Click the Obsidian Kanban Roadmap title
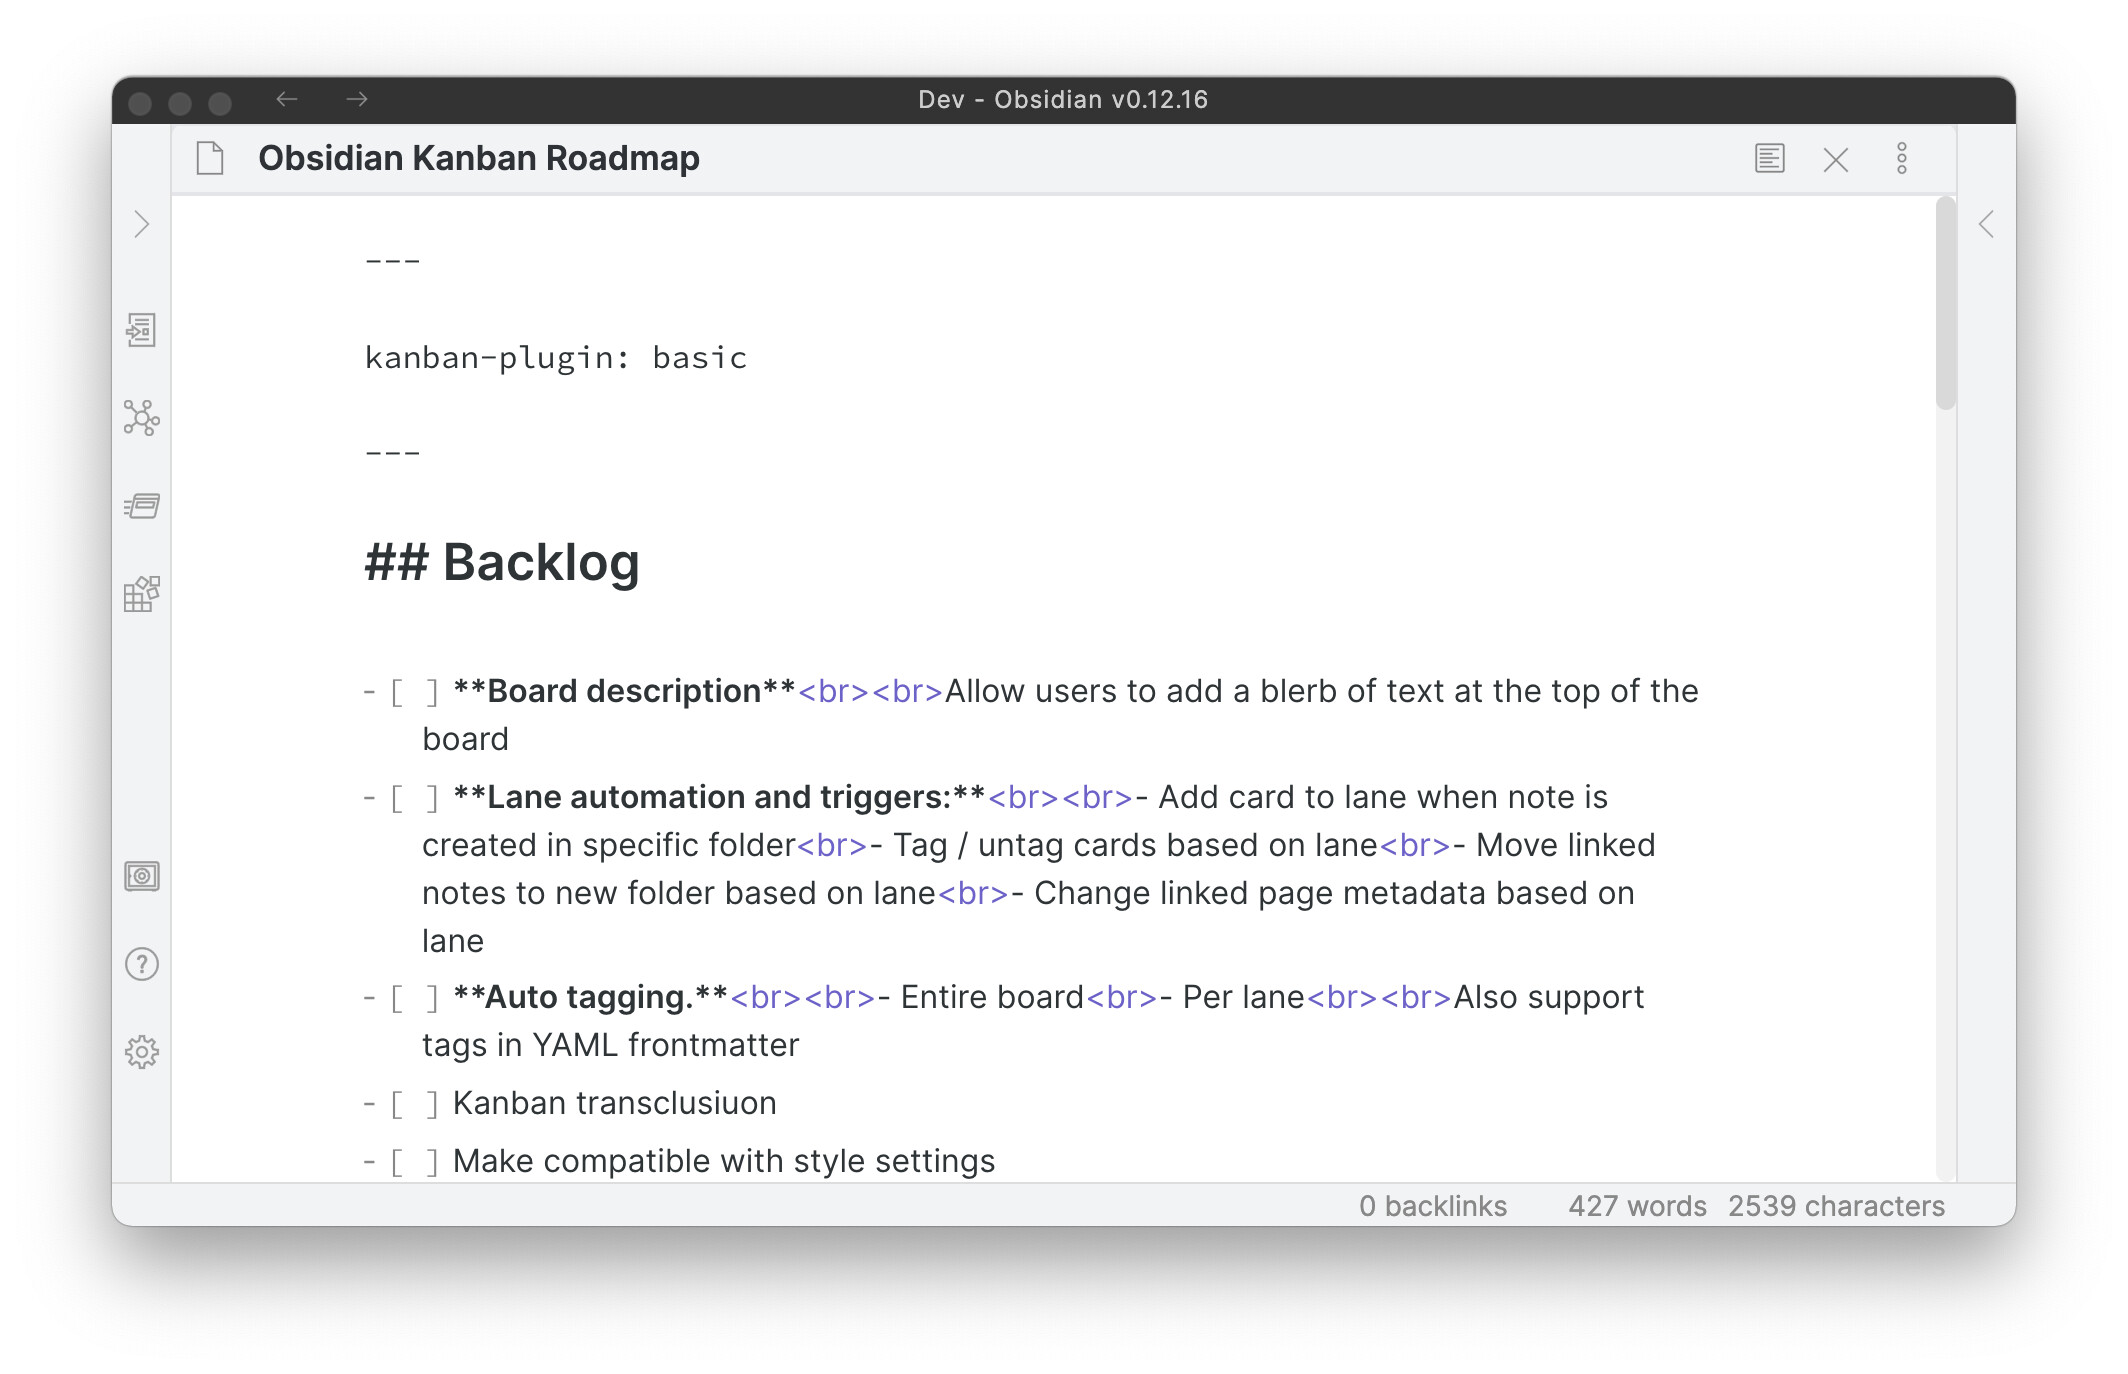 tap(478, 159)
